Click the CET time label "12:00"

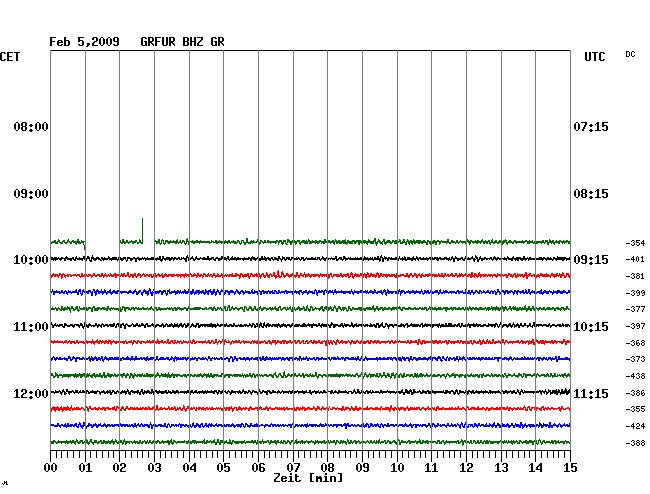coord(31,393)
